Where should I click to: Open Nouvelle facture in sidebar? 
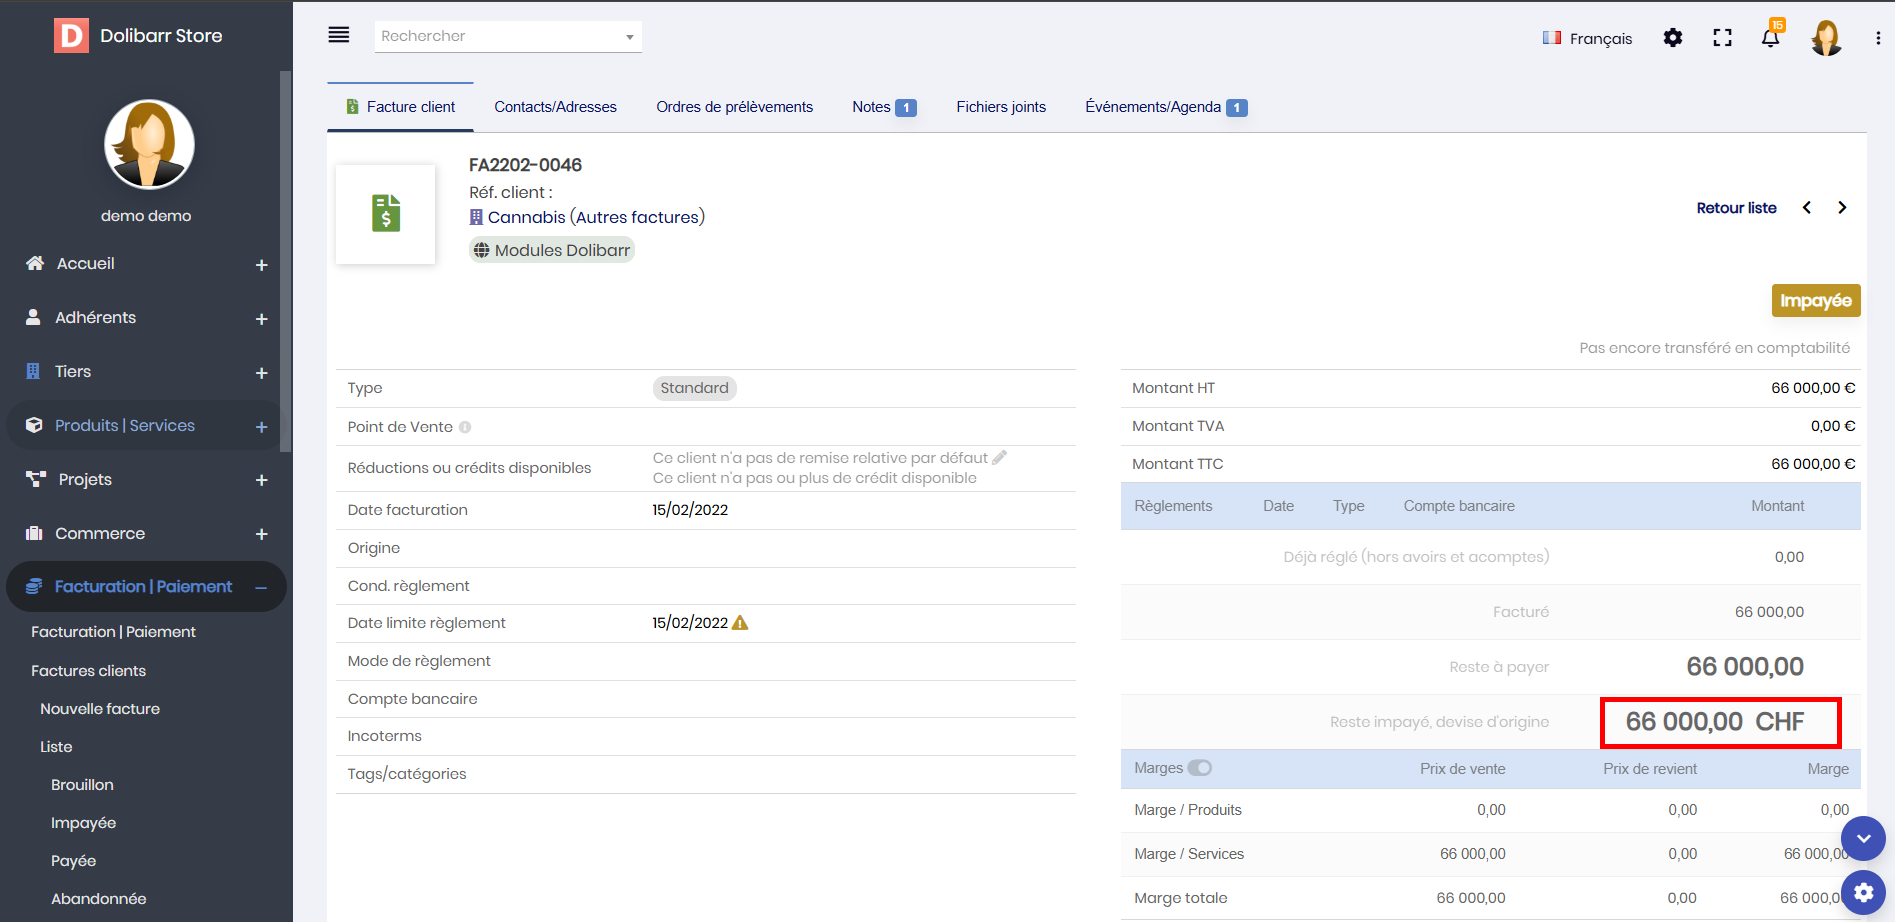(x=100, y=709)
